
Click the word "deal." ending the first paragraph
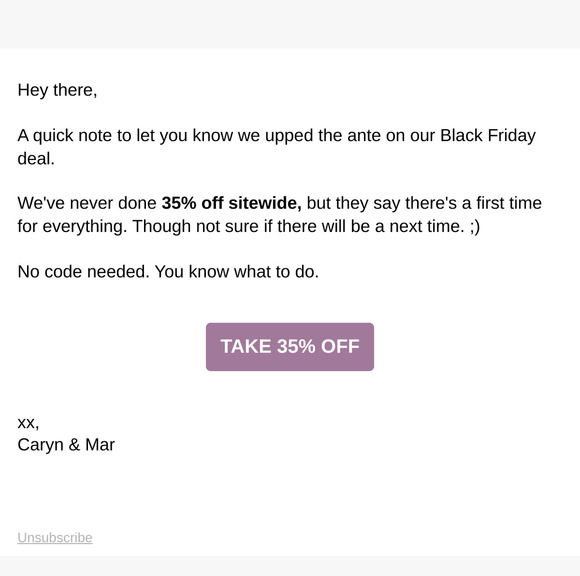tap(36, 158)
